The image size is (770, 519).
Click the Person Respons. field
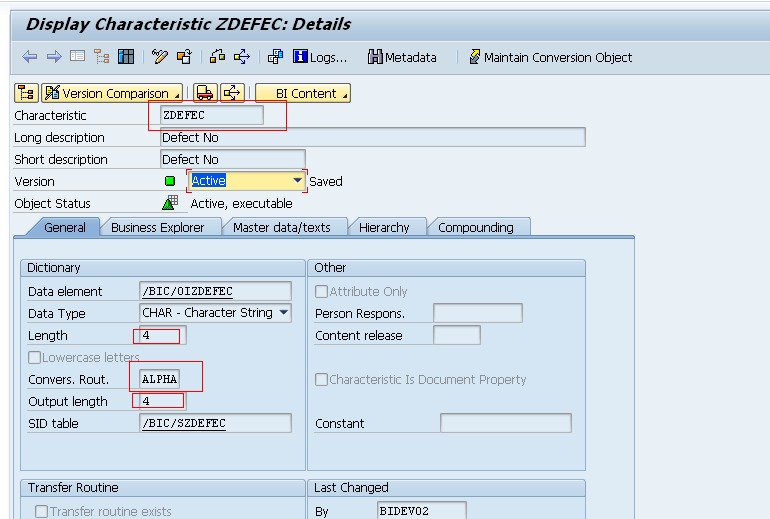coord(478,313)
